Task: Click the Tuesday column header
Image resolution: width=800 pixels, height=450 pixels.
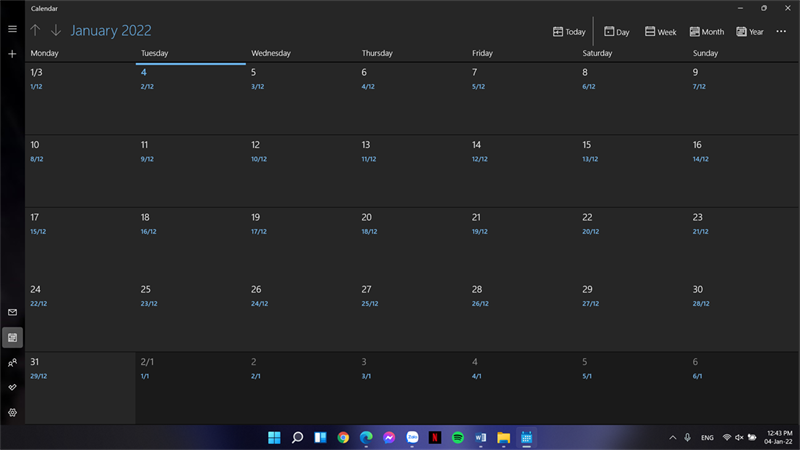Action: 155,53
